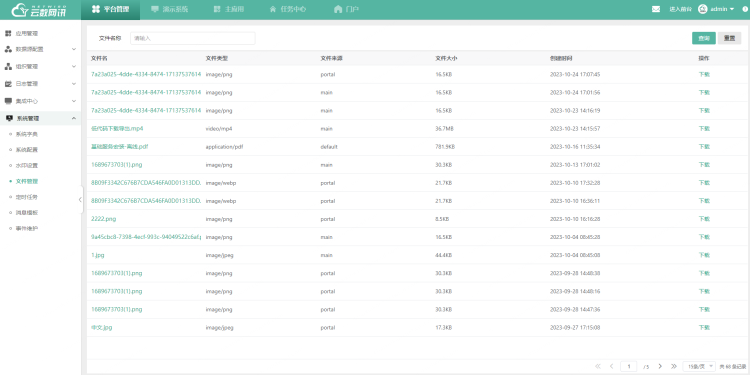Viewport: 750px width, 375px height.
Task: Open 系统配置 in the sidebar
Action: (x=27, y=150)
